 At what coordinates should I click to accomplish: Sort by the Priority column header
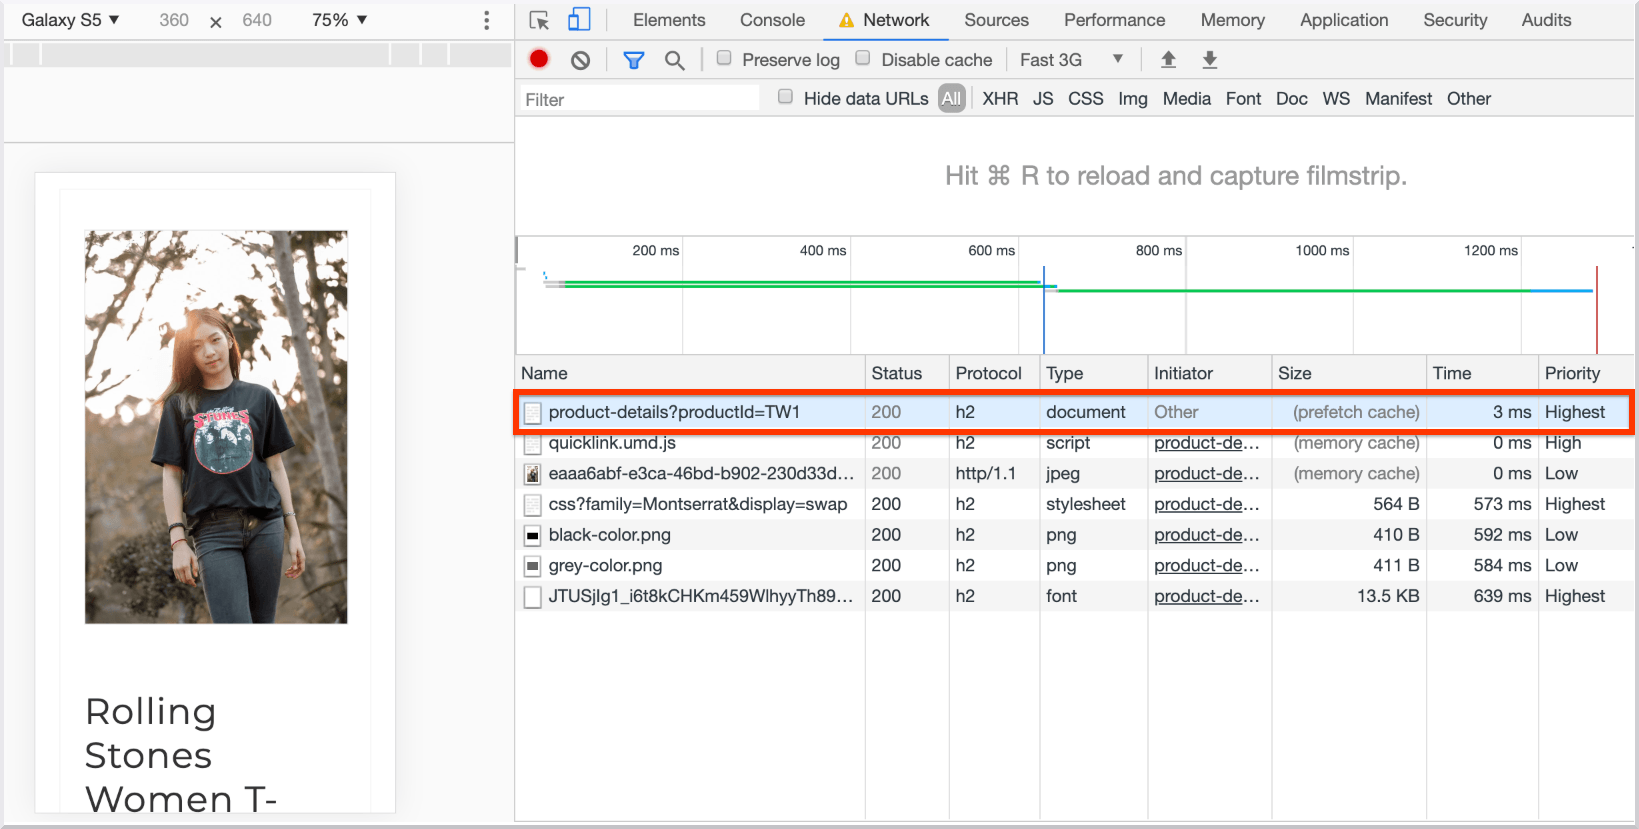pyautogui.click(x=1587, y=373)
